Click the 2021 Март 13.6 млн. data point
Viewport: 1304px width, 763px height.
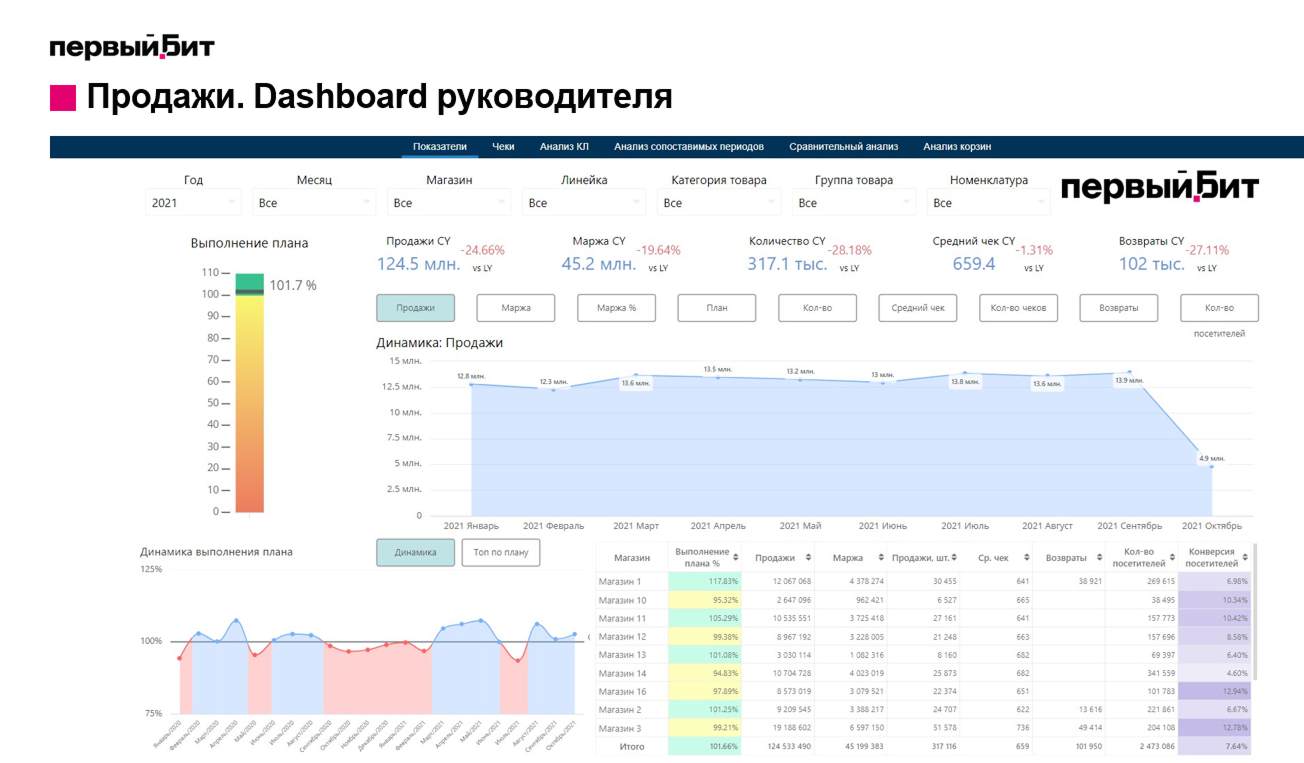click(x=636, y=375)
